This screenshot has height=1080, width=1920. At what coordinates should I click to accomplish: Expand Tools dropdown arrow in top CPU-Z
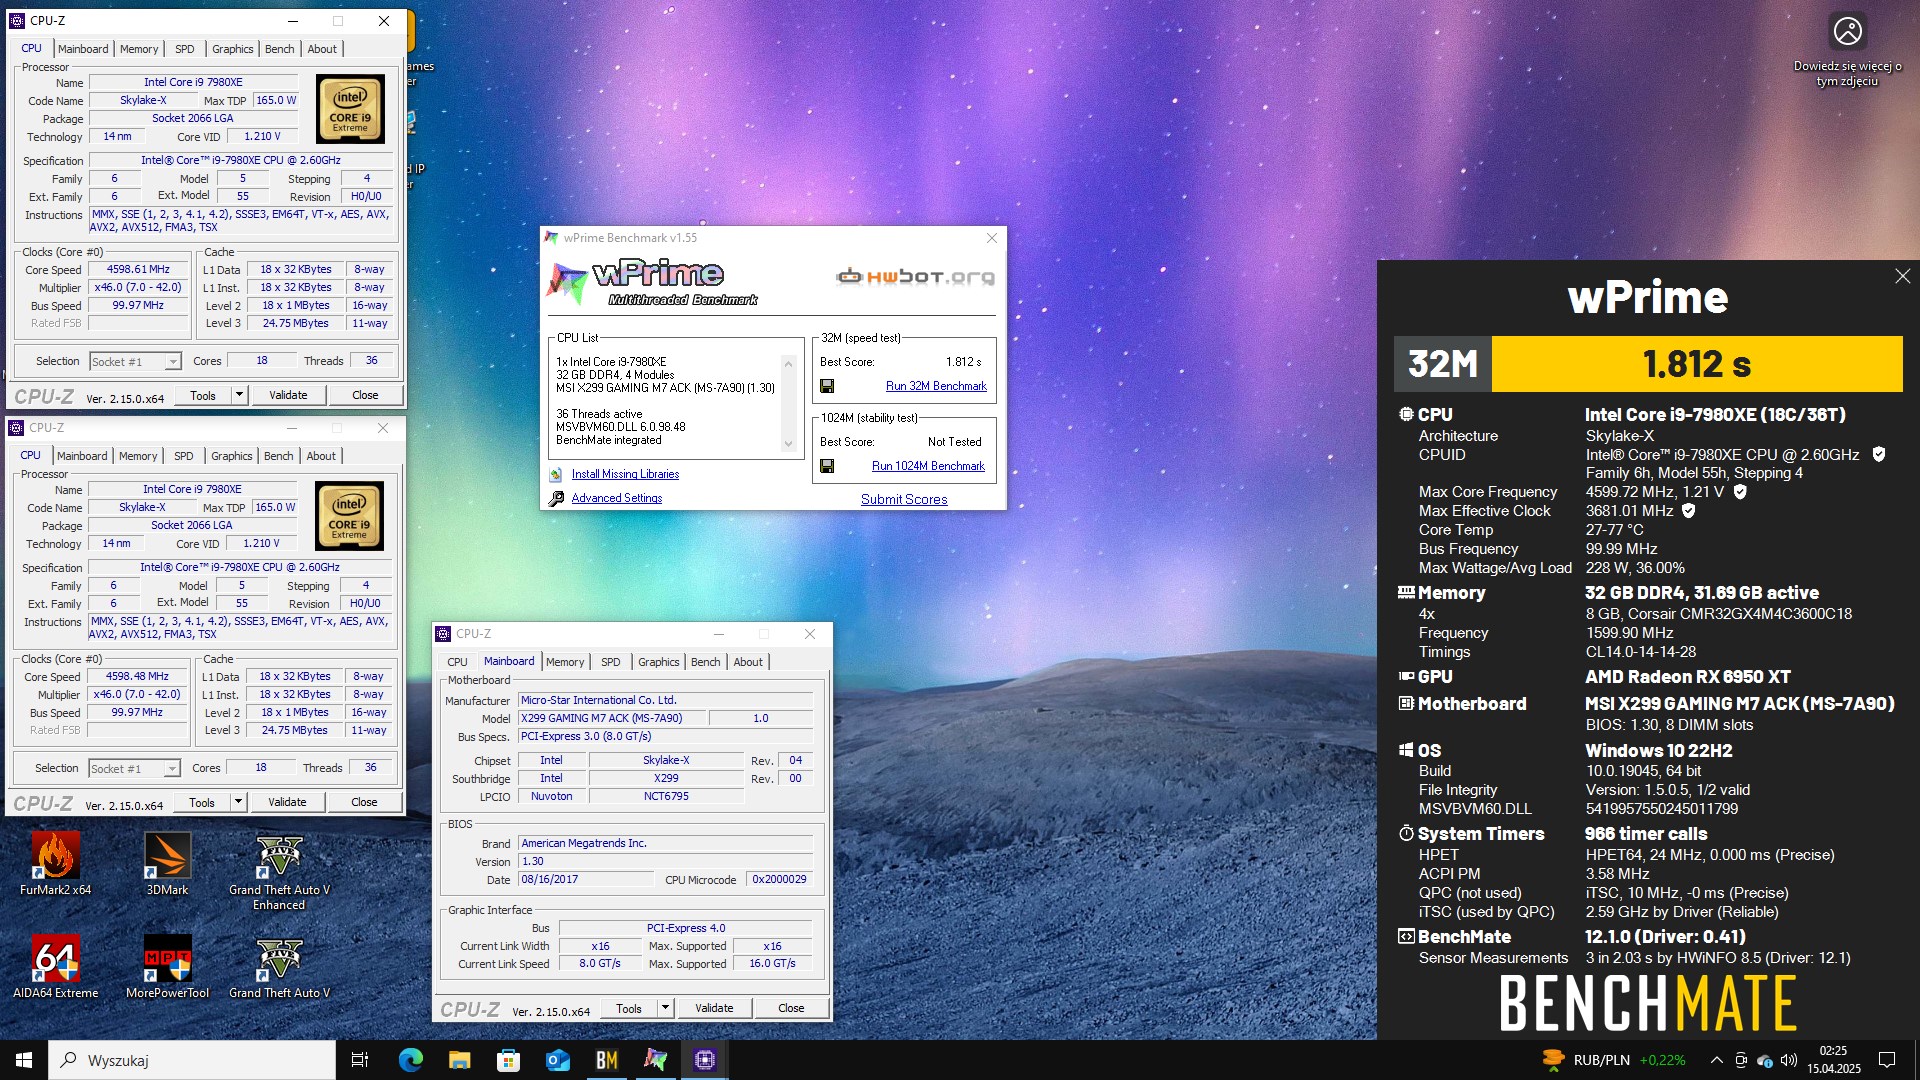point(239,395)
